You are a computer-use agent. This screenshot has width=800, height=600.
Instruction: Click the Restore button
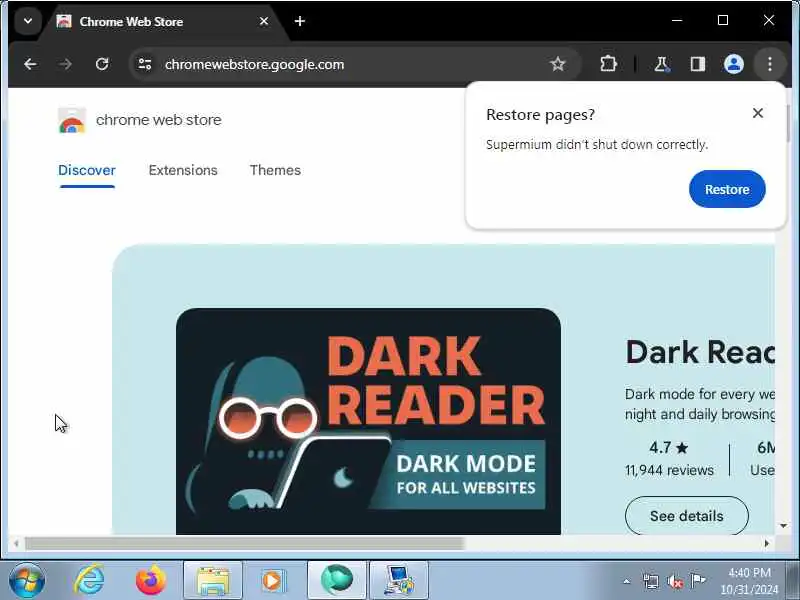[727, 189]
